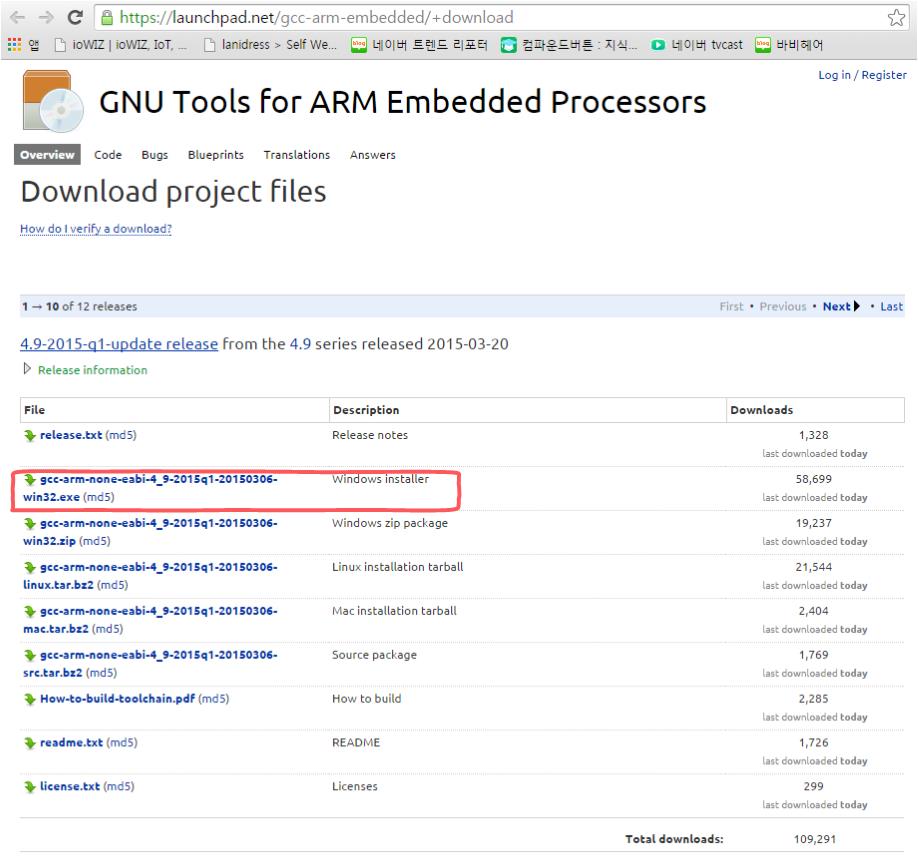Open the 4.9 series link
Screen dimensions: 918x856
click(300, 344)
